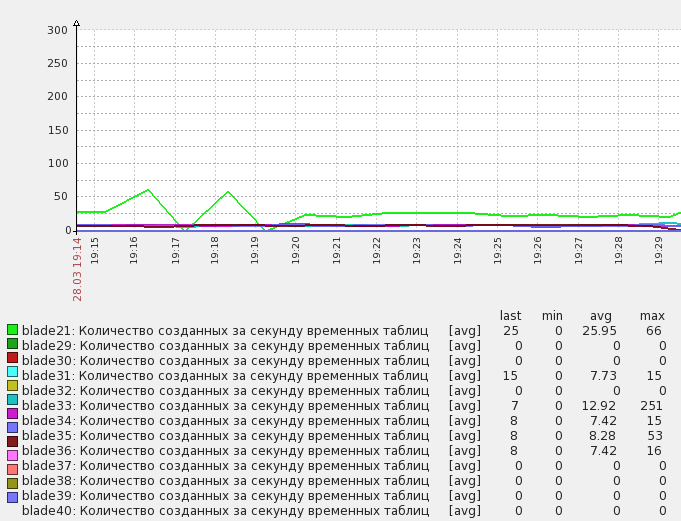
Task: Click green line peak near 19:16
Action: pyautogui.click(x=148, y=190)
